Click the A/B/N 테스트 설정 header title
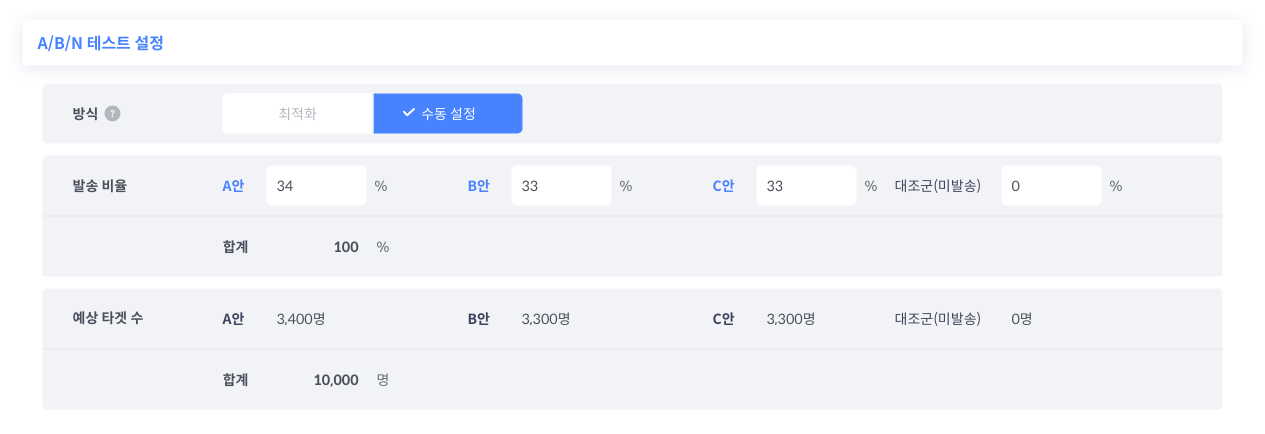The image size is (1265, 434). 100,43
